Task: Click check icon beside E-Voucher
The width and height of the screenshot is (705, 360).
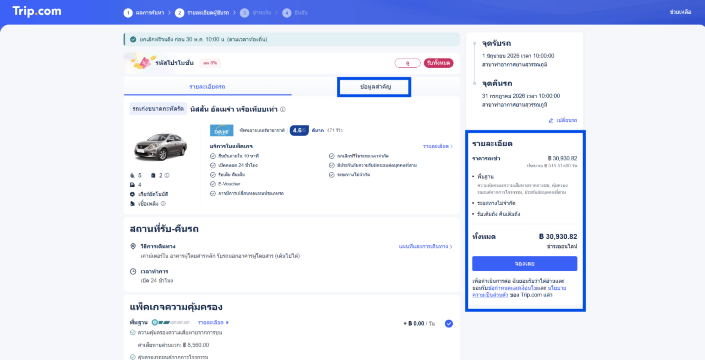Action: coord(213,184)
